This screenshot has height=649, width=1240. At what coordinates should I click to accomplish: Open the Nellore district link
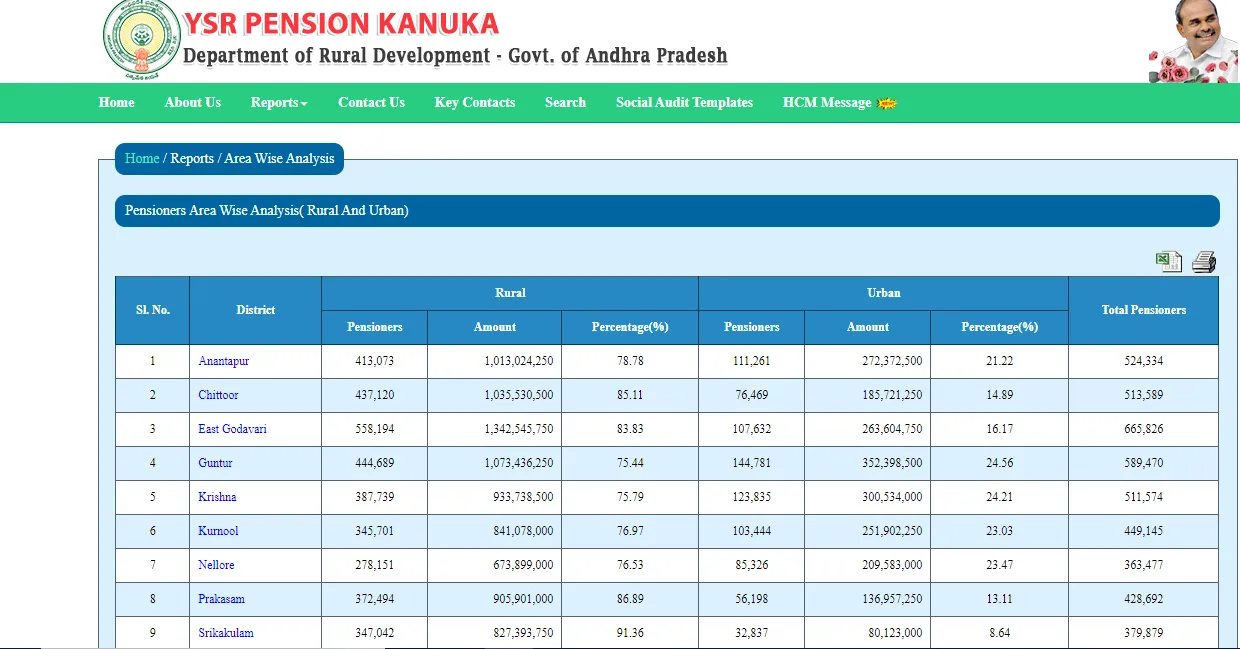tap(216, 565)
